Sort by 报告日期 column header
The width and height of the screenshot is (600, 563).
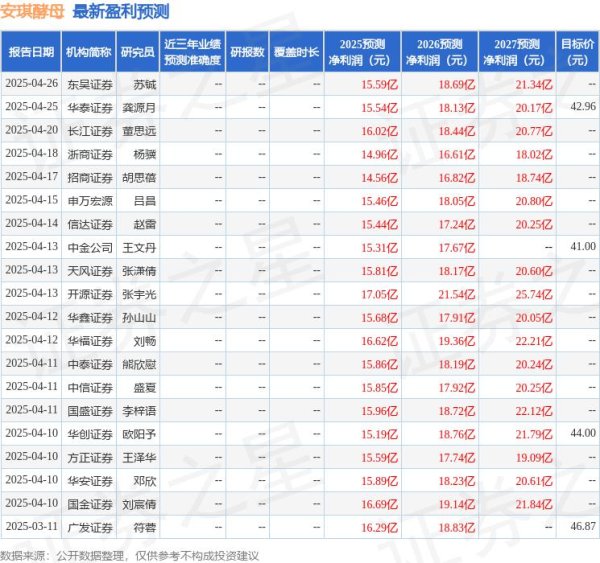pos(30,51)
